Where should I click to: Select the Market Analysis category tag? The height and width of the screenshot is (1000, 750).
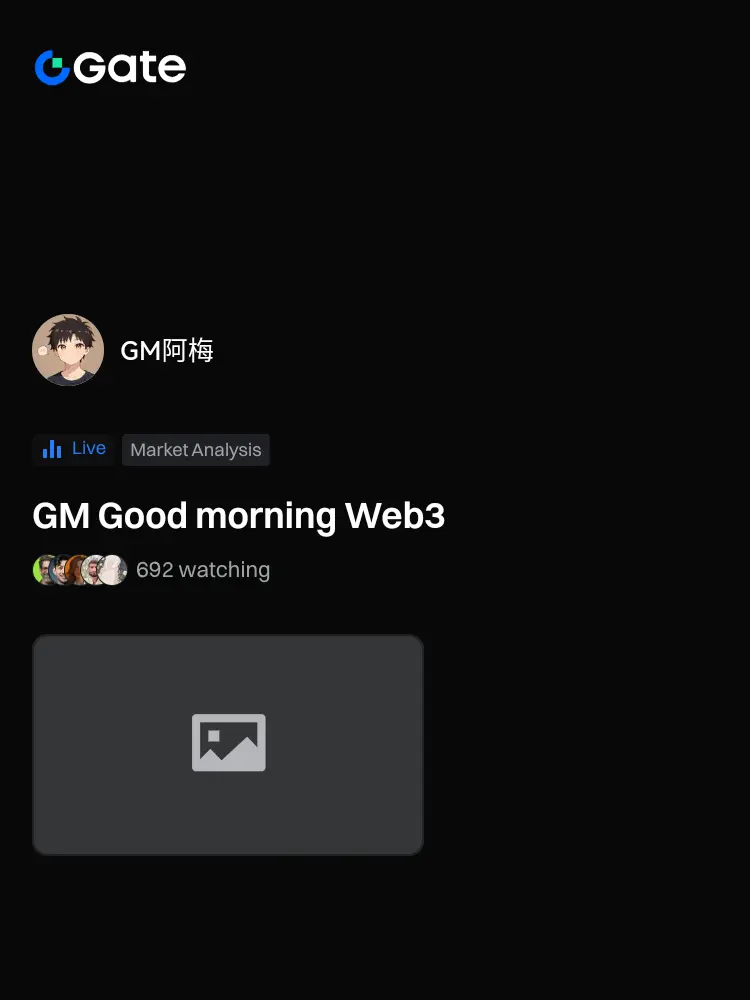coord(196,450)
